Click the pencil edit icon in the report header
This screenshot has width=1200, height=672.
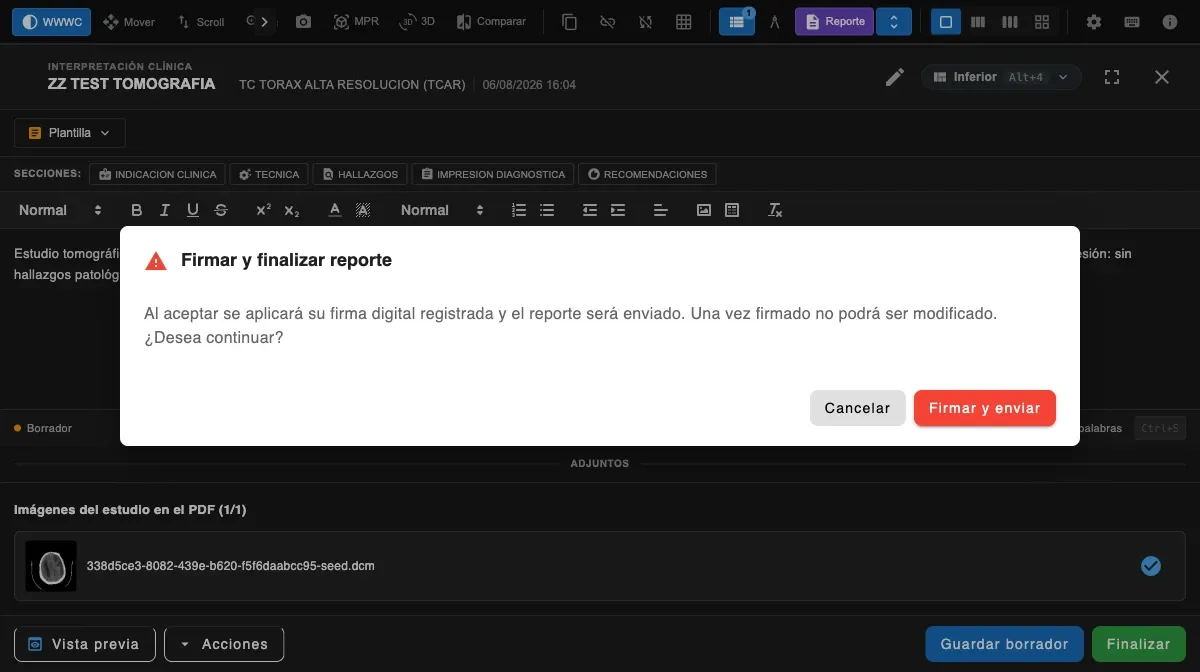pos(895,77)
